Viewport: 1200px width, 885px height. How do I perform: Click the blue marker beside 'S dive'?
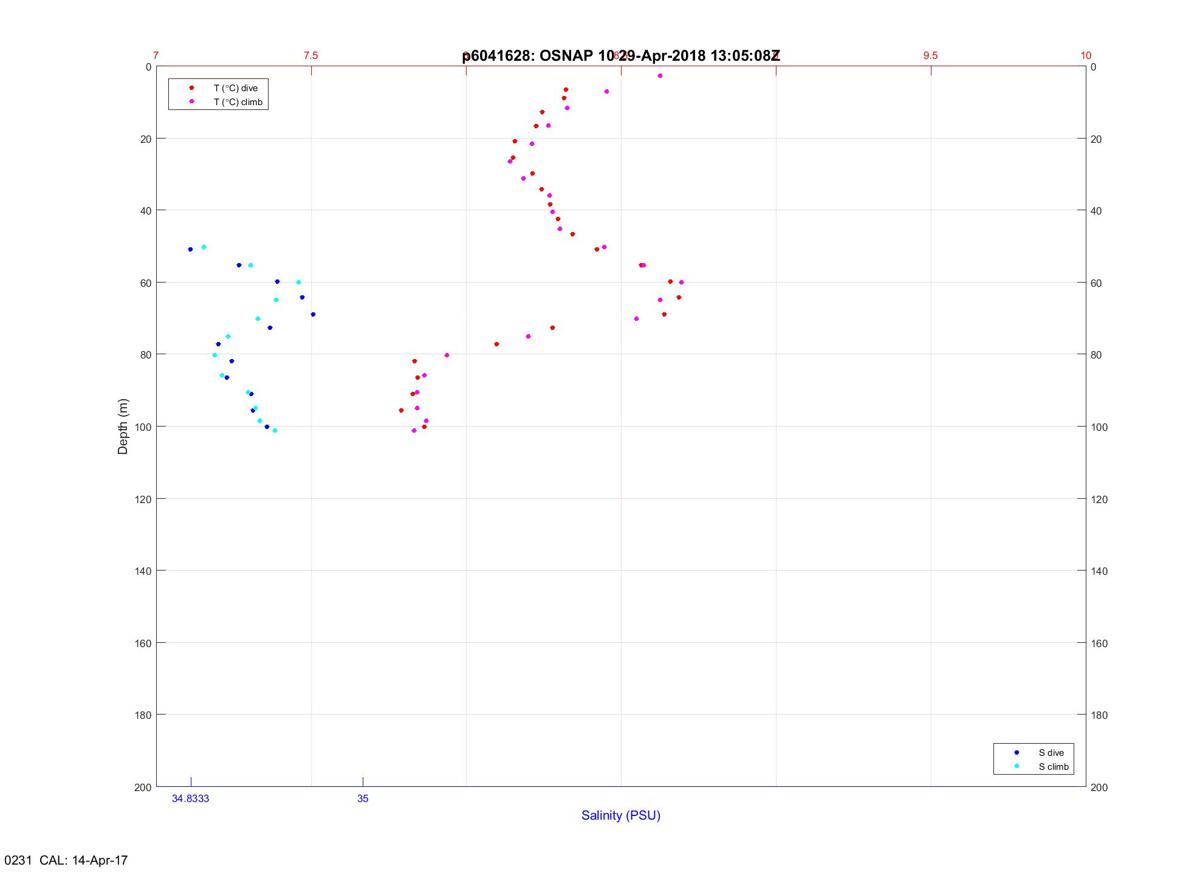[x=1016, y=752]
